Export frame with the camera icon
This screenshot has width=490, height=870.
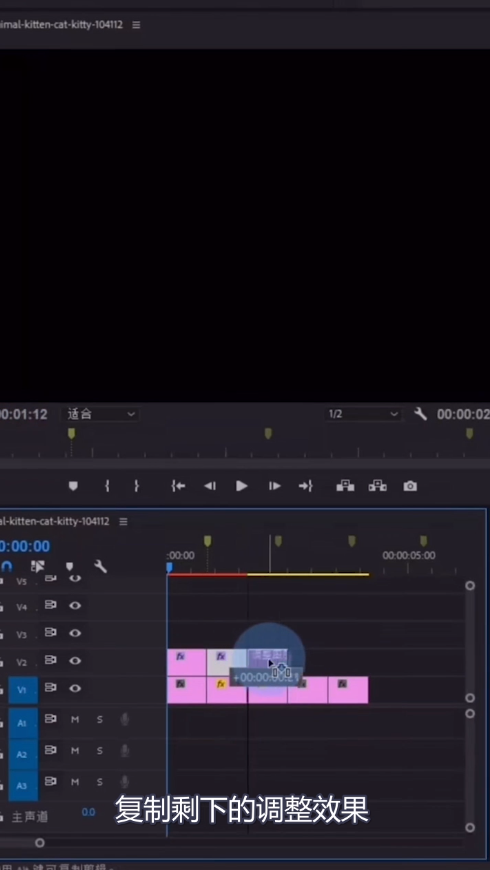pos(410,486)
